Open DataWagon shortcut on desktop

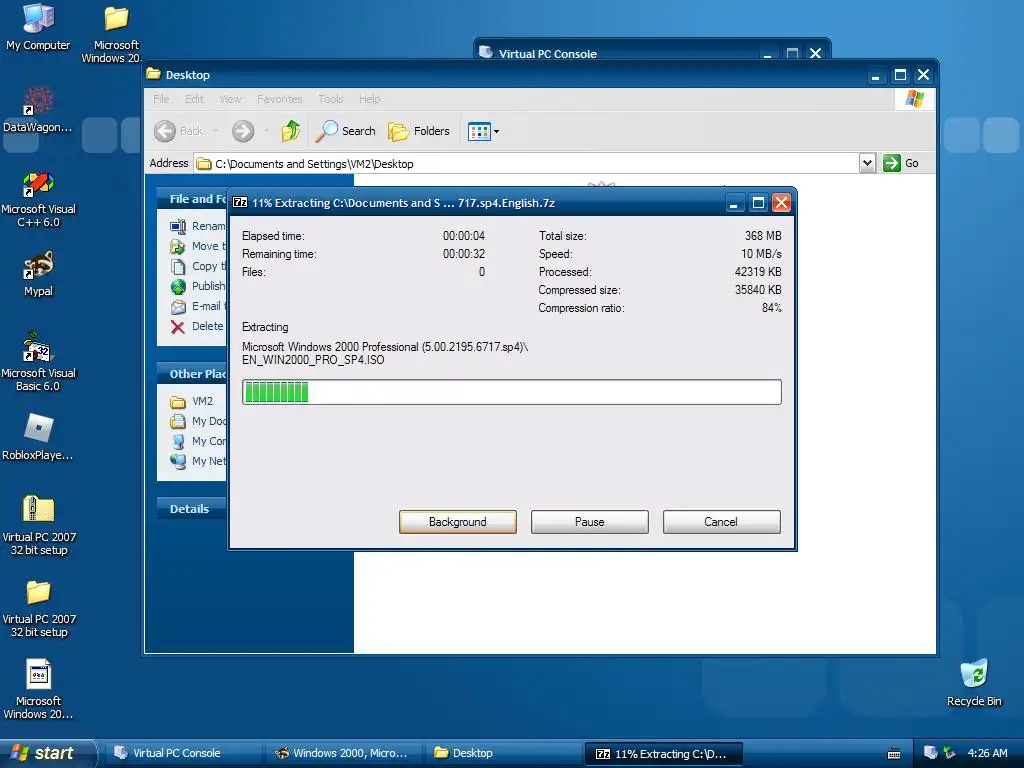click(x=38, y=109)
